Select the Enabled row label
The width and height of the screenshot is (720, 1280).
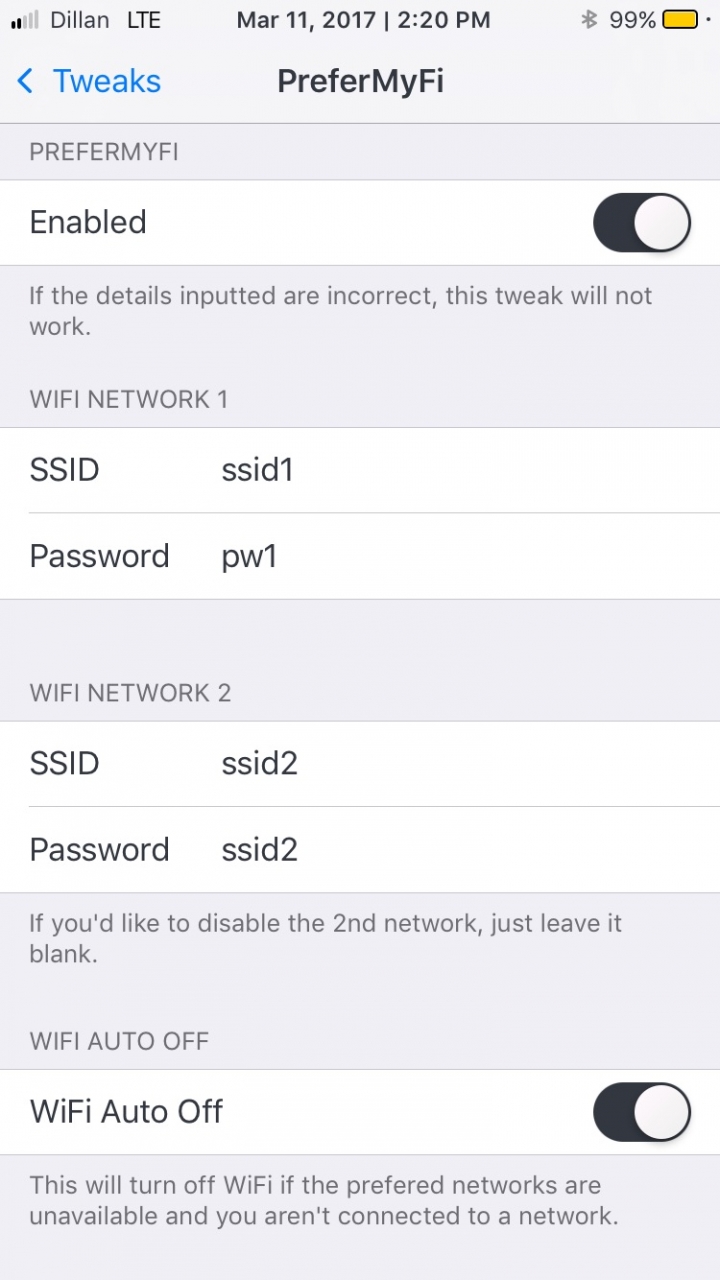point(88,222)
